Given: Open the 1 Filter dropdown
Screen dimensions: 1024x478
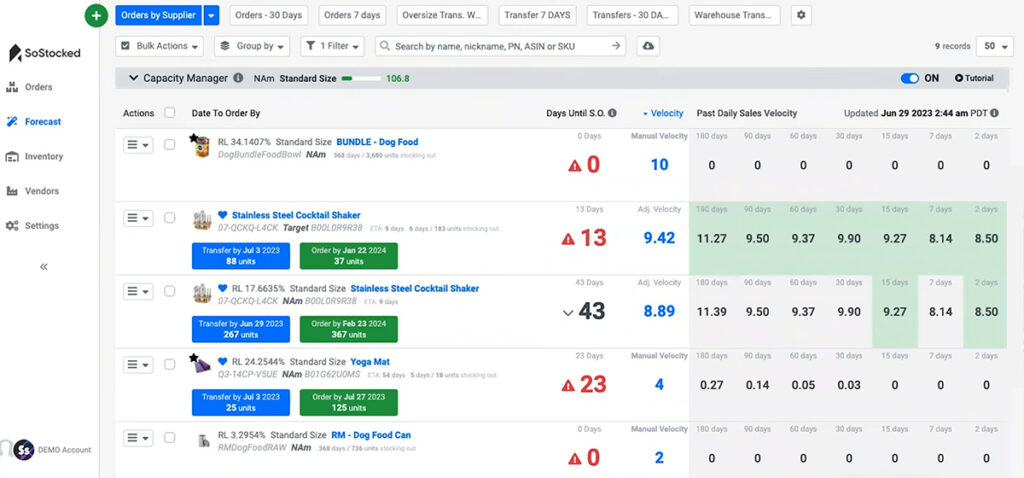Looking at the screenshot, I should click(332, 46).
